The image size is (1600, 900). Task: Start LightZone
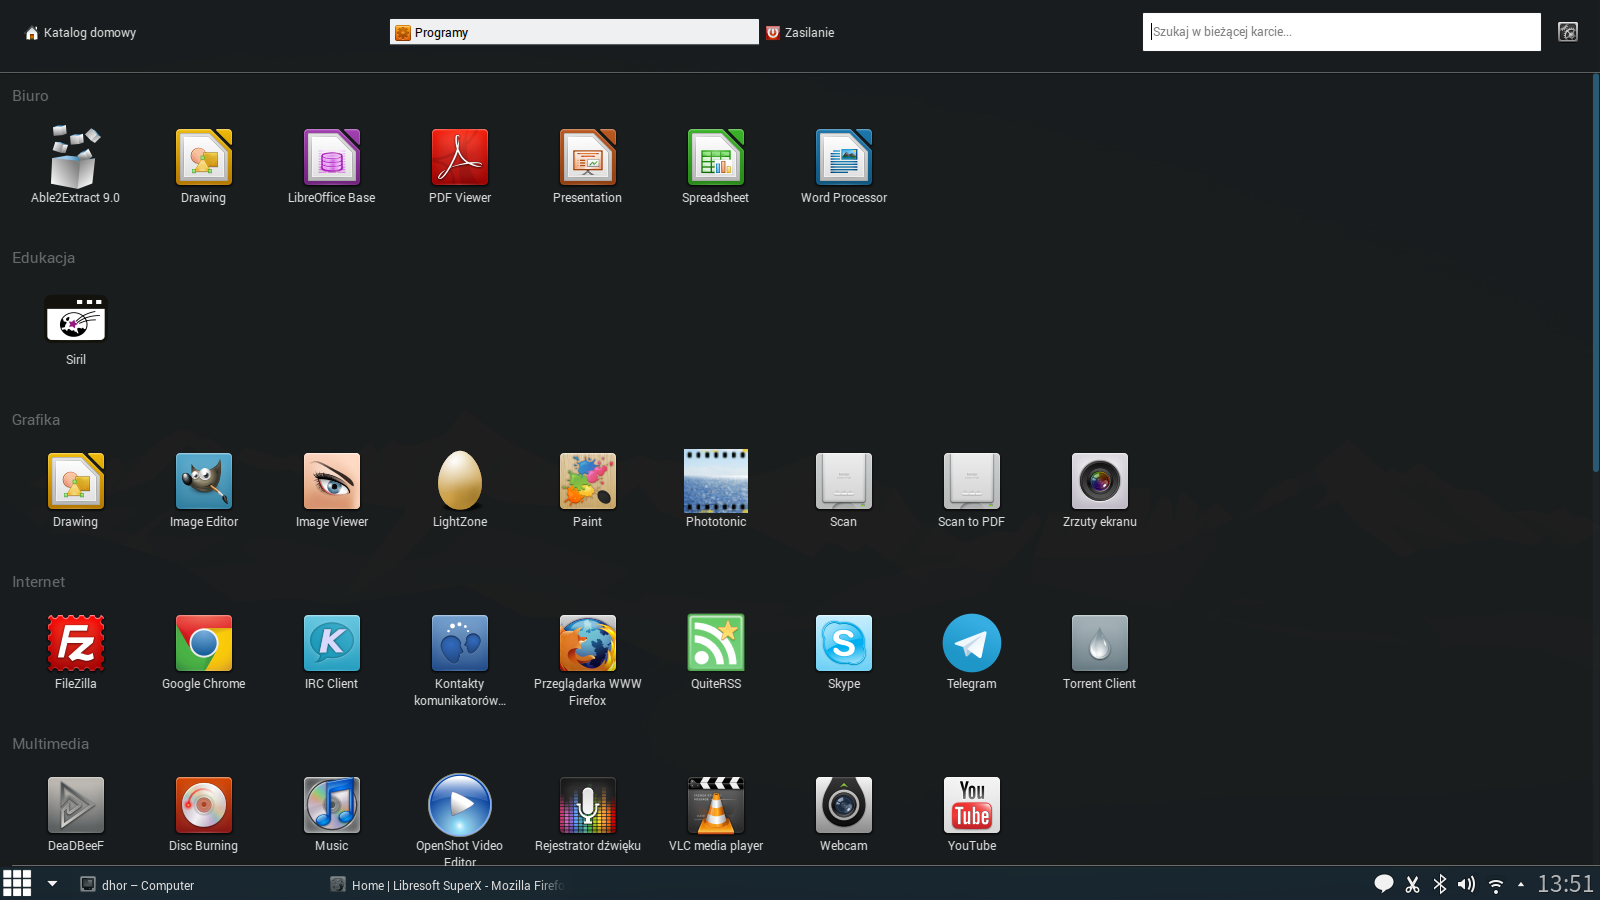point(459,490)
